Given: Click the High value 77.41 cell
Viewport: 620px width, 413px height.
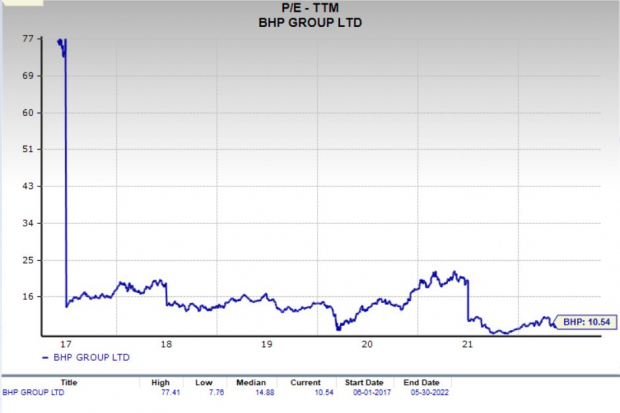Looking at the screenshot, I should click(x=162, y=393).
